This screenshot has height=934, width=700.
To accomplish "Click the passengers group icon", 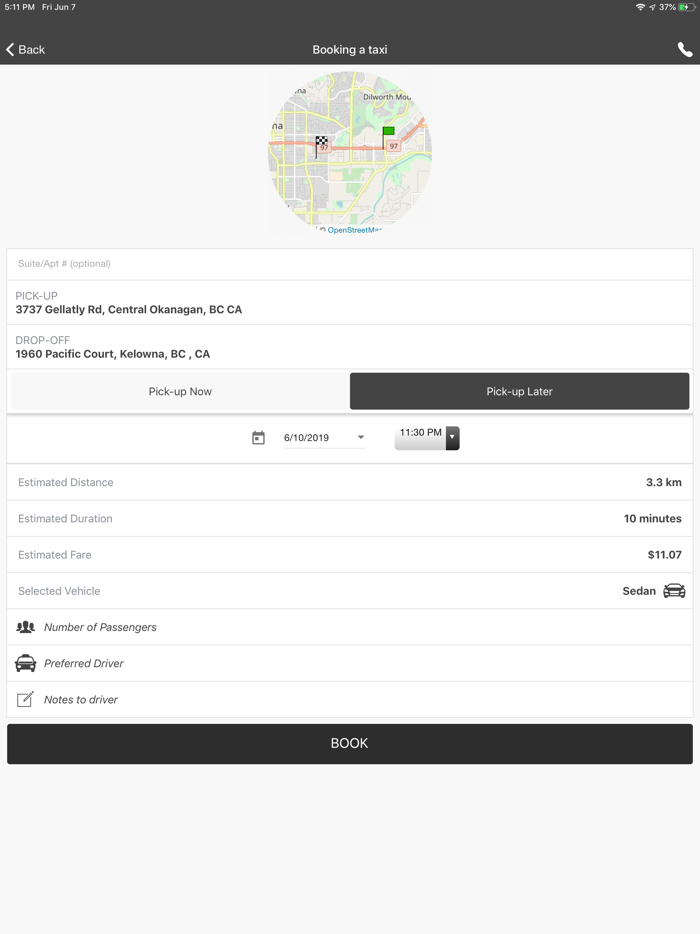I will point(26,627).
